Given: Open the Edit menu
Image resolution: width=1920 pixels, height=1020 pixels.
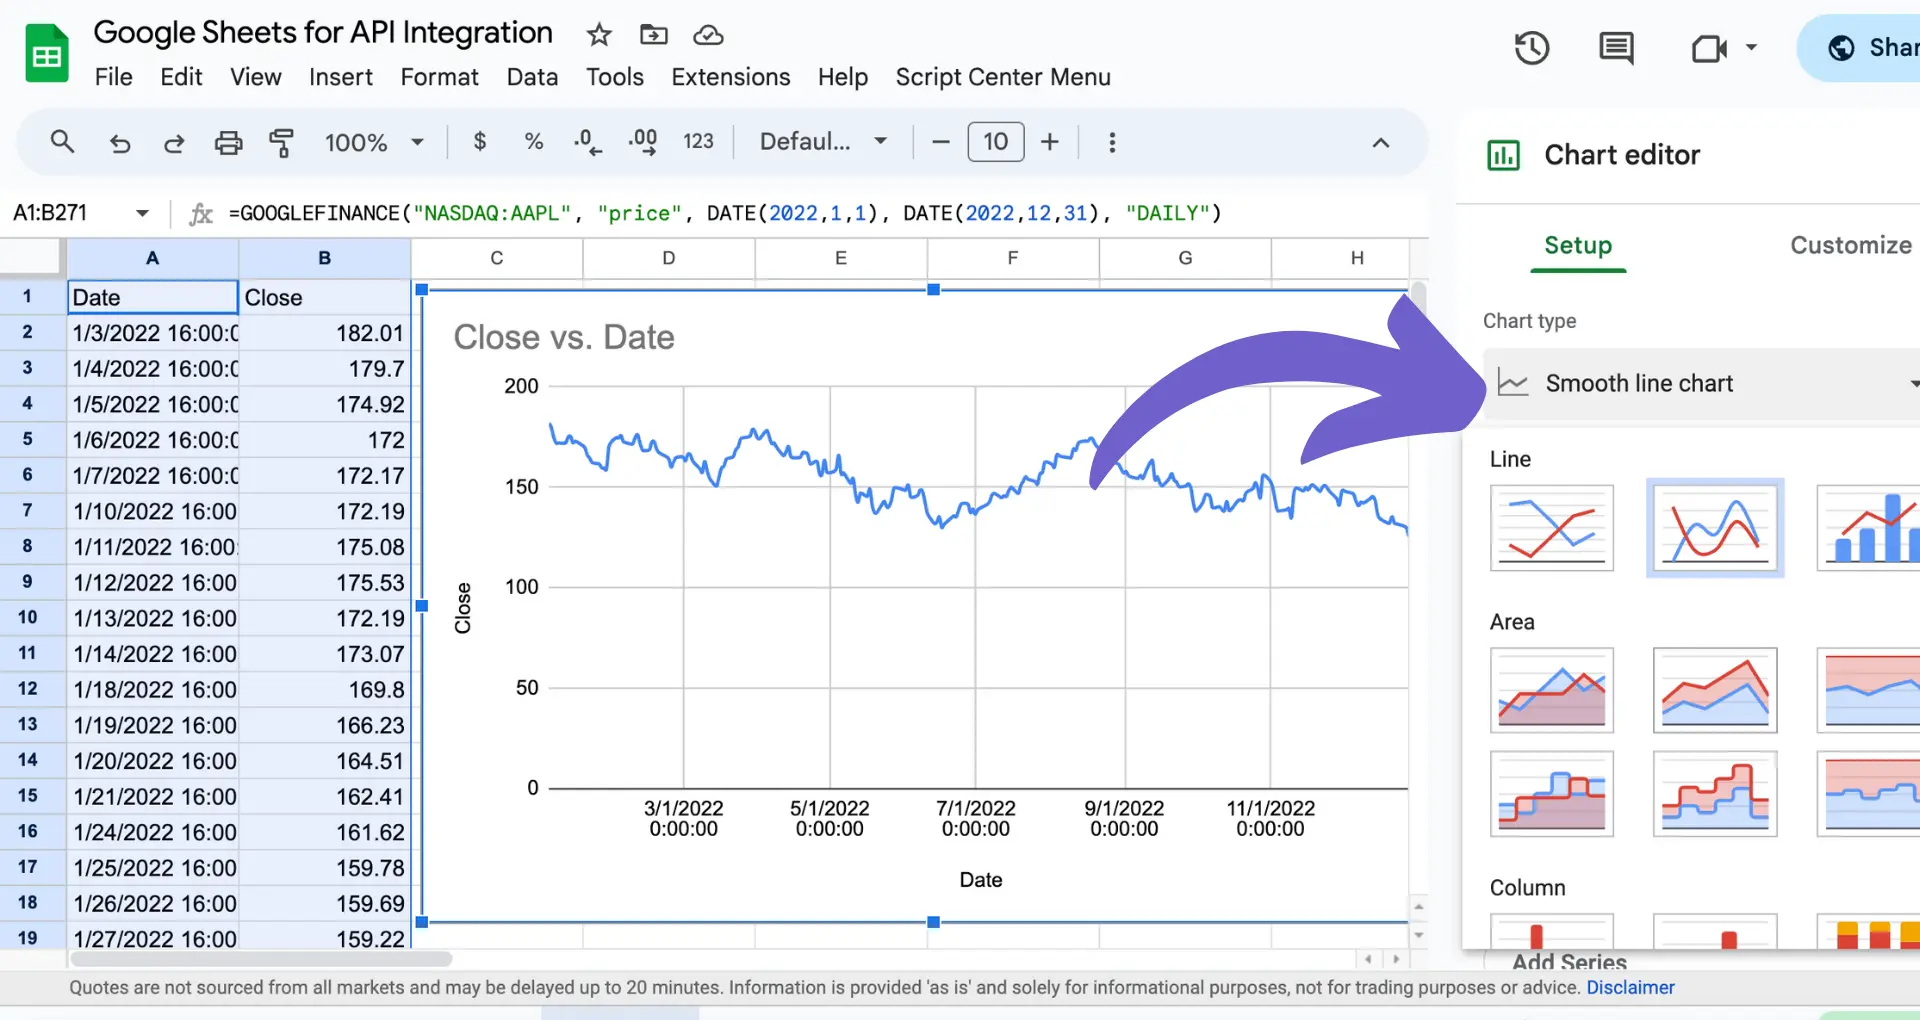Looking at the screenshot, I should (181, 77).
